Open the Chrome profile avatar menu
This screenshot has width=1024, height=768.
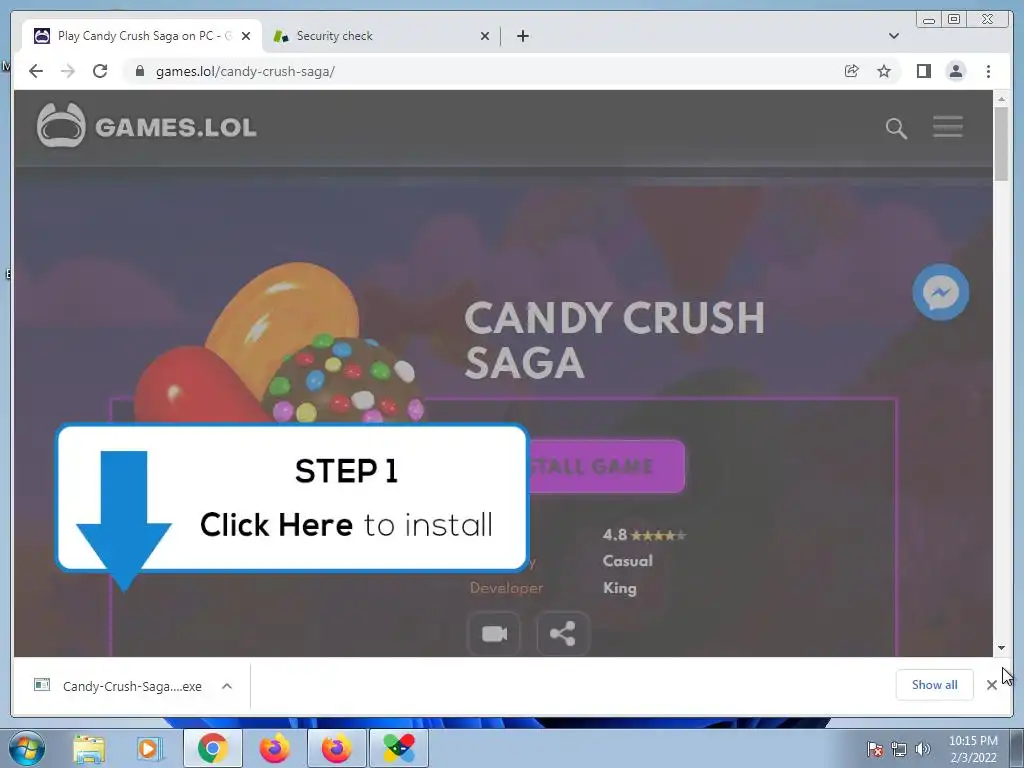click(955, 71)
